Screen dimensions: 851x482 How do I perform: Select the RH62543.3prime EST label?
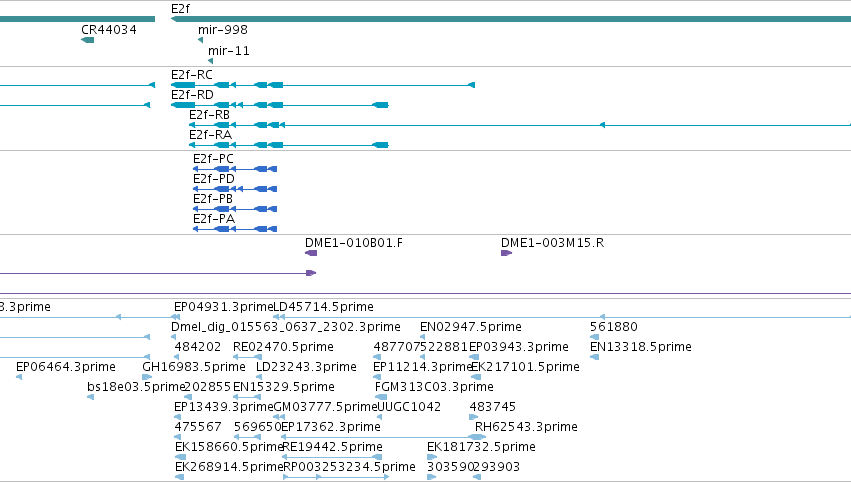click(526, 428)
